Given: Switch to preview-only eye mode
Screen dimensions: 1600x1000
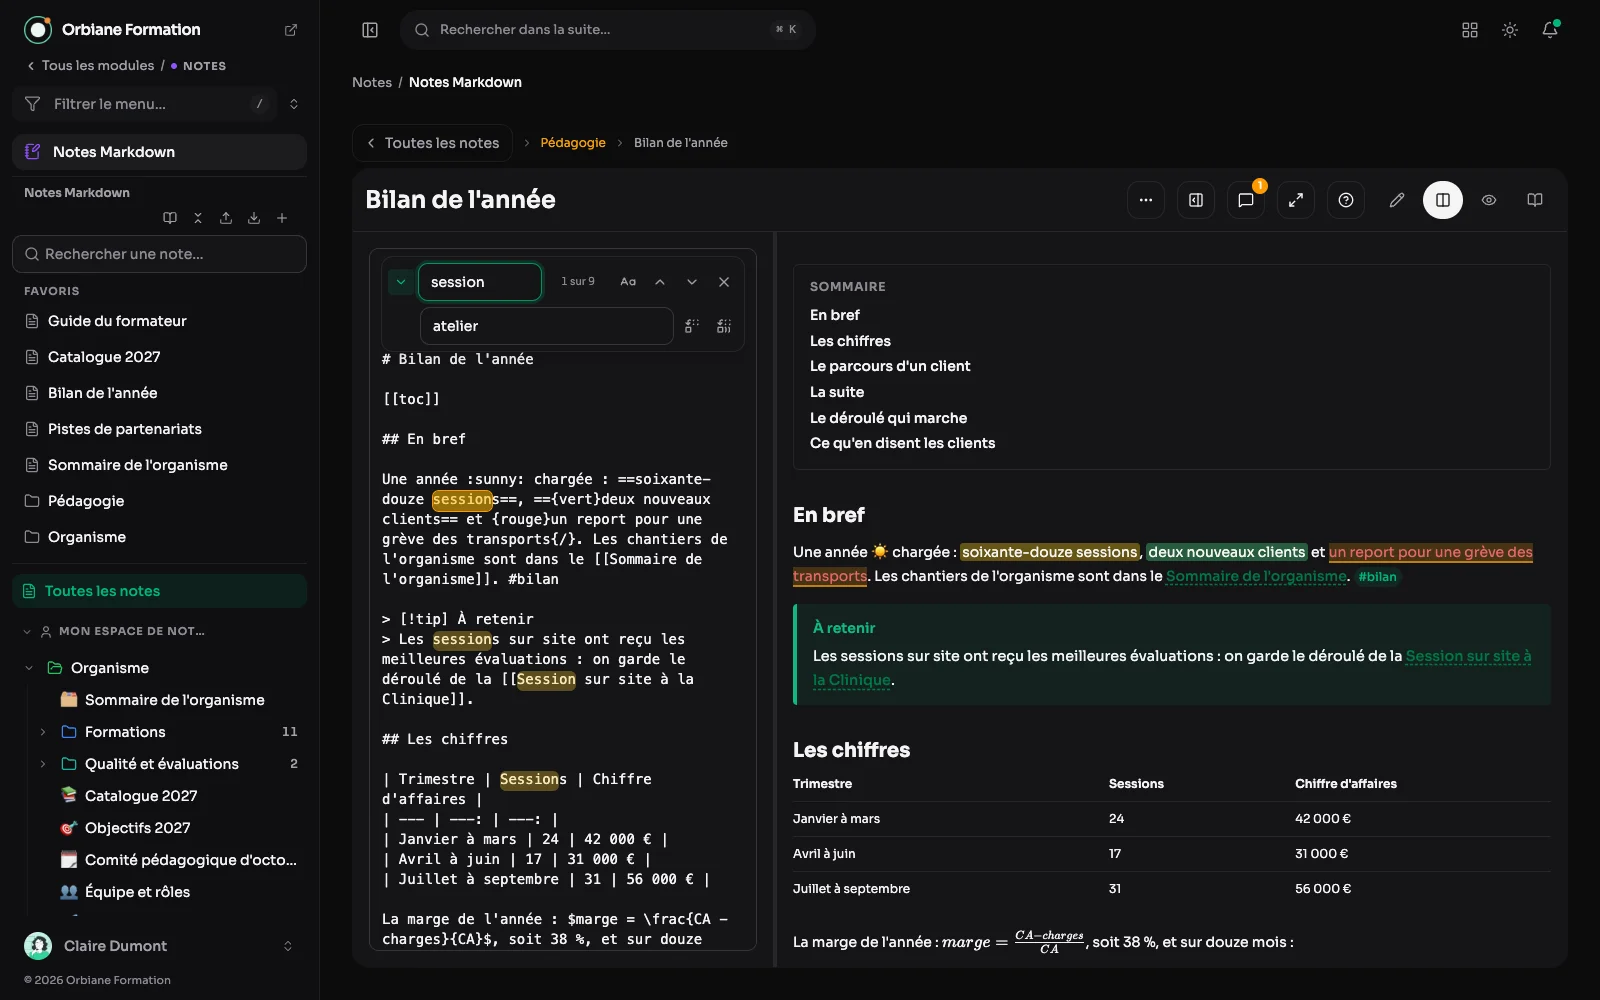Looking at the screenshot, I should 1489,200.
